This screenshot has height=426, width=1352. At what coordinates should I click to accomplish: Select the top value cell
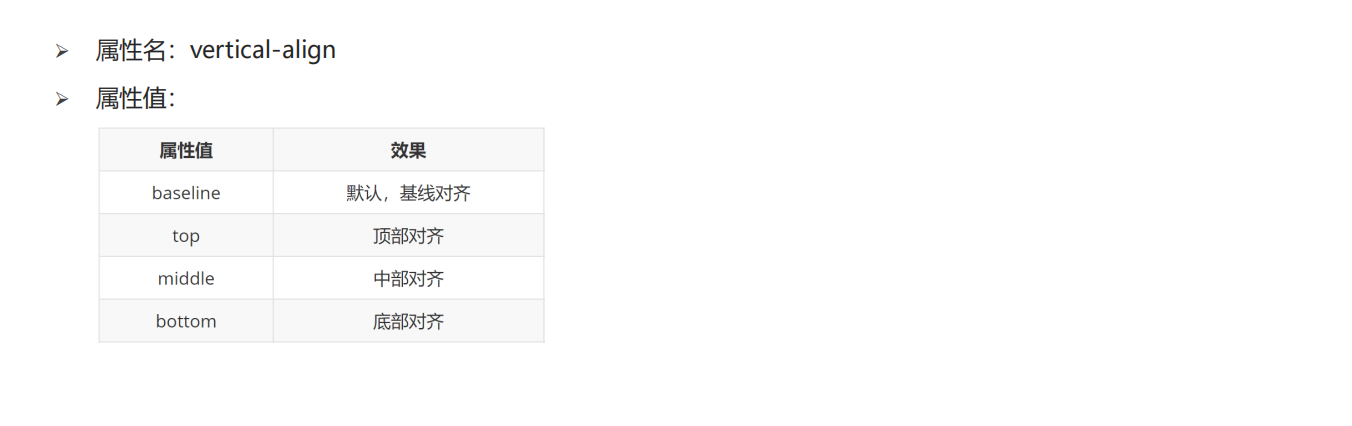pos(186,236)
